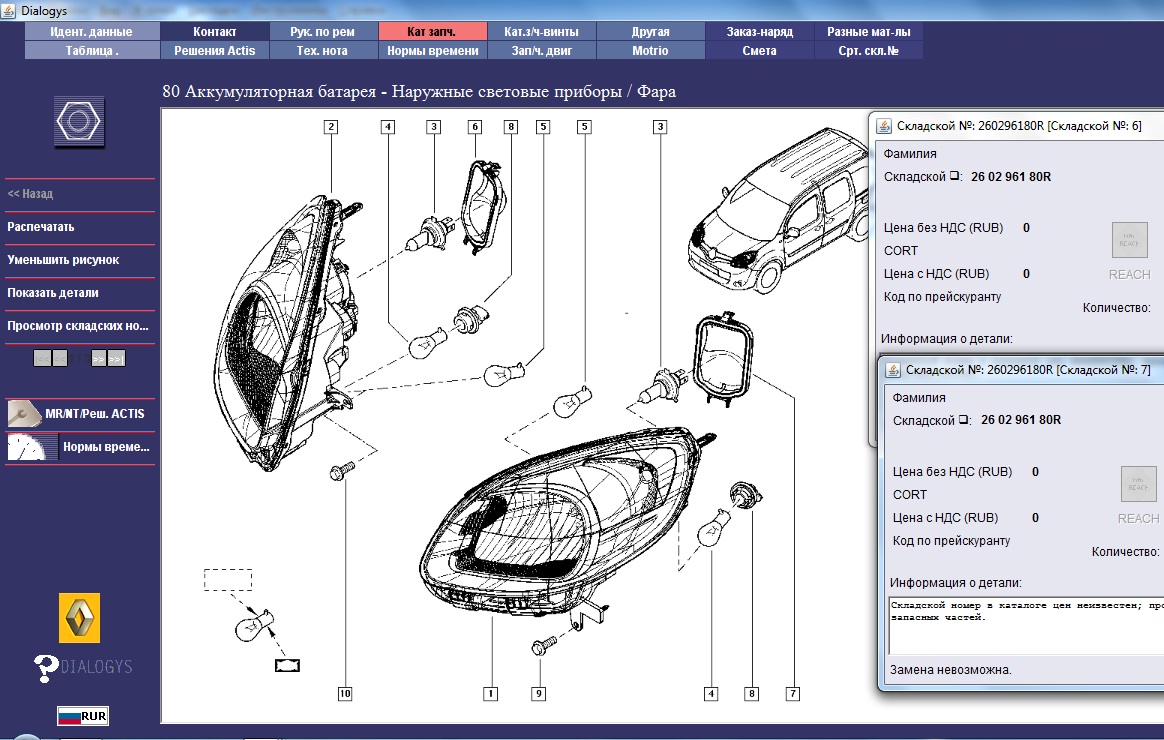Select callout number 1 in diagram
1164x740 pixels.
click(490, 693)
